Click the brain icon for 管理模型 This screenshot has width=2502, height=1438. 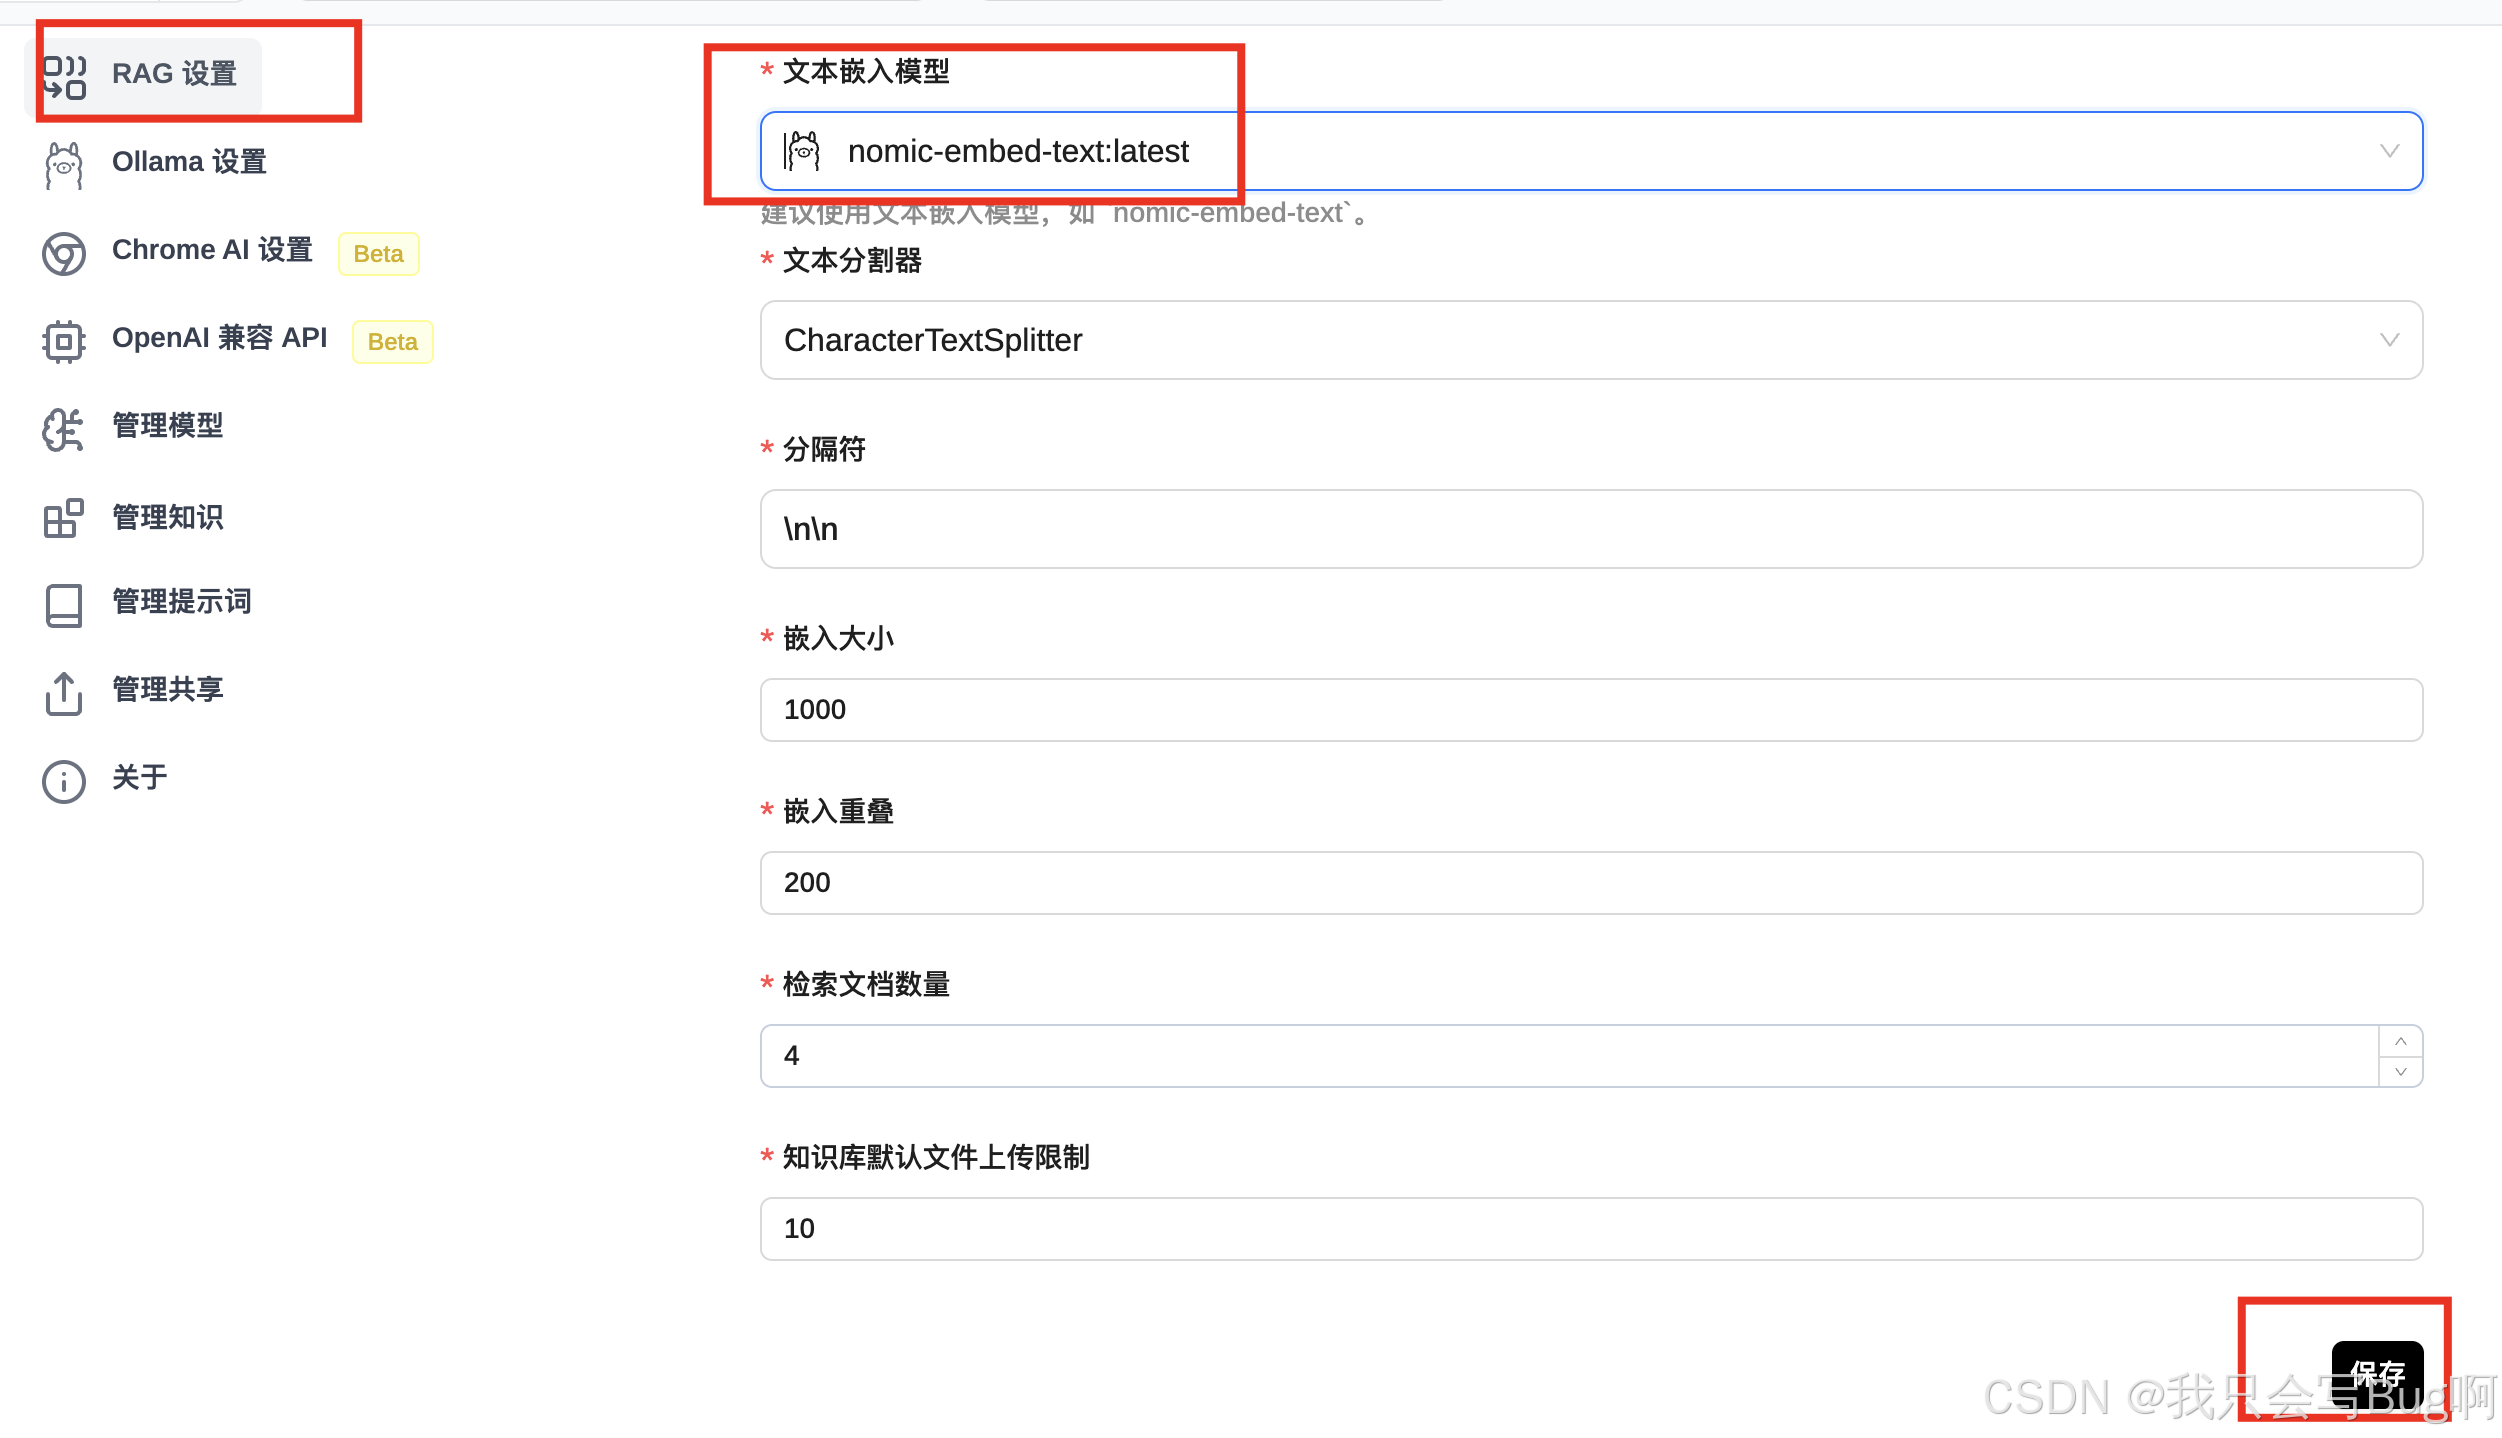pos(64,429)
